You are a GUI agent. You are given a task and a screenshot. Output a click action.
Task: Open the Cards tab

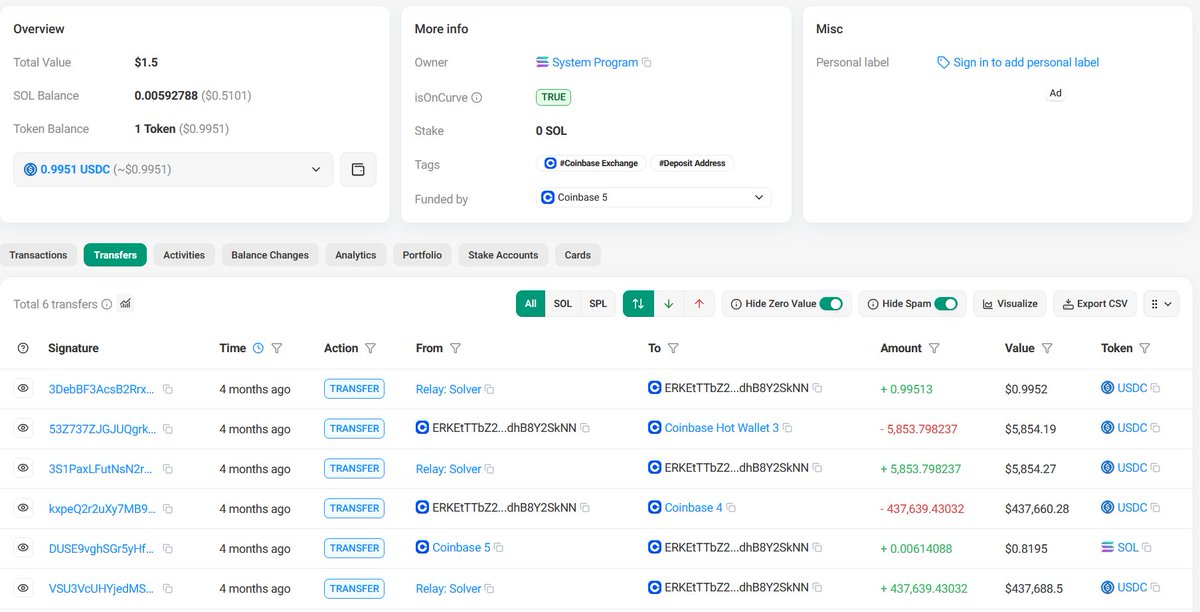[578, 255]
